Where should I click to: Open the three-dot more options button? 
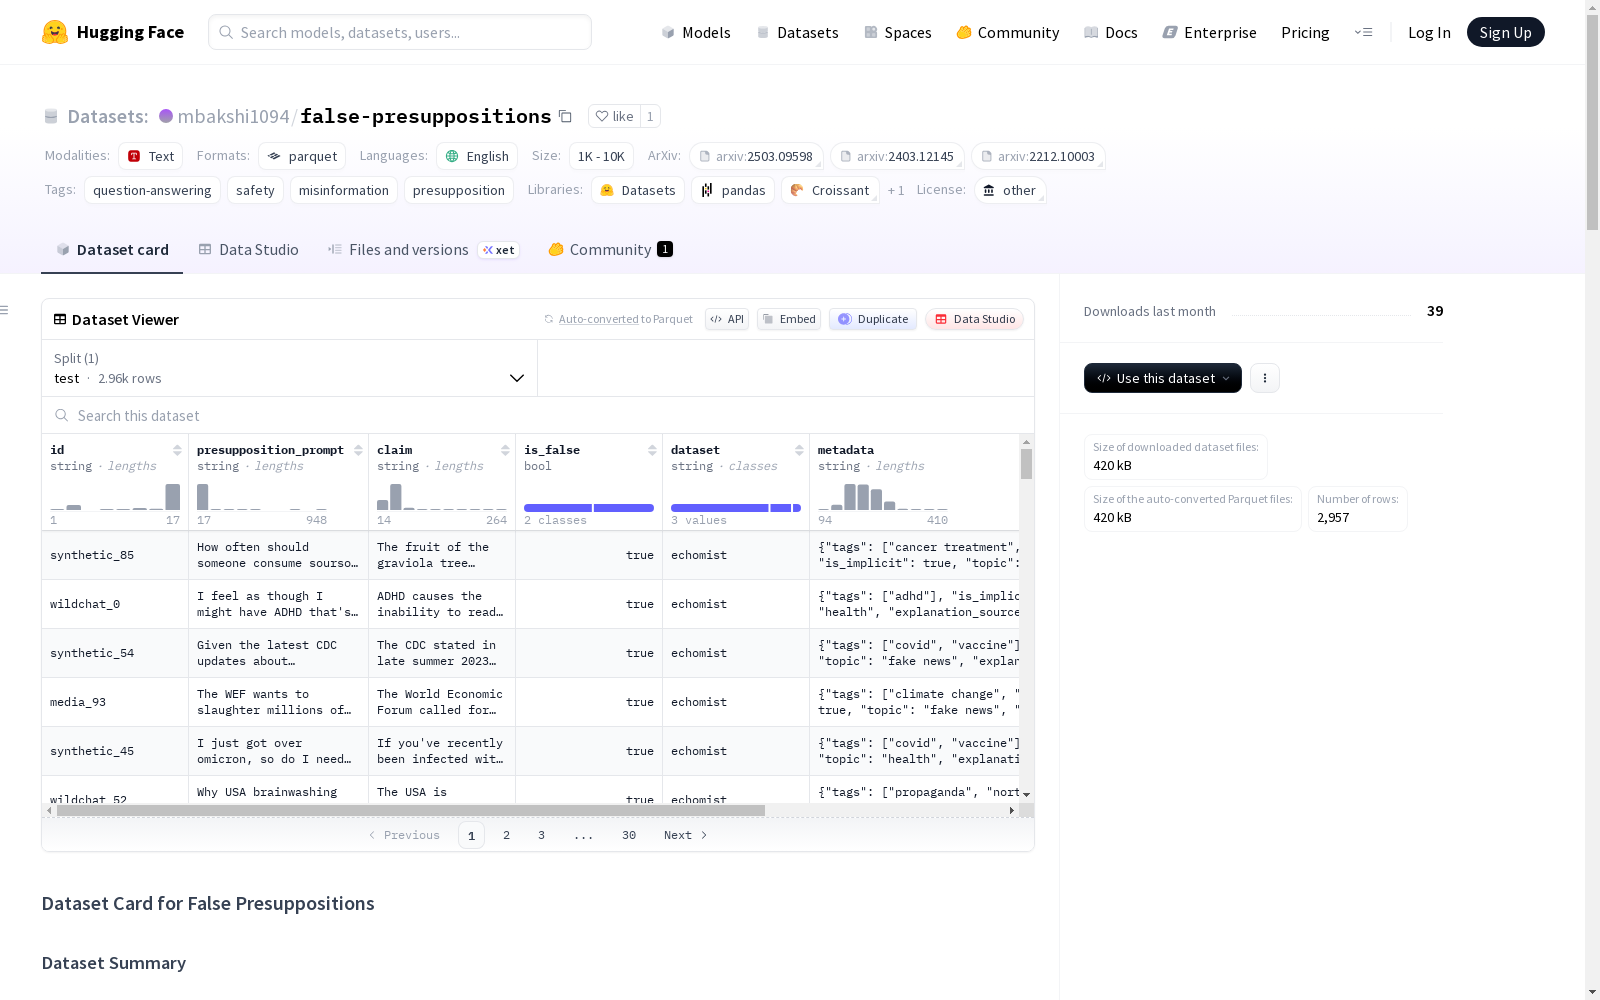1265,378
